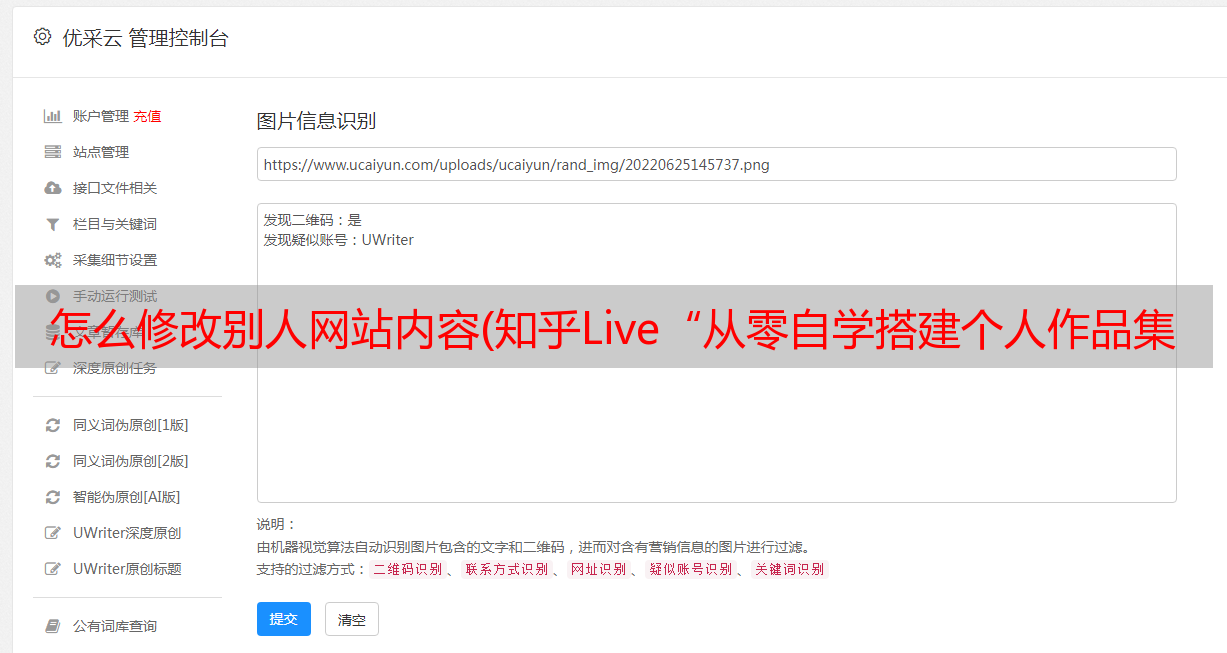Image resolution: width=1227 pixels, height=653 pixels.
Task: Select 手动运行测试 menu entry
Action: point(115,296)
